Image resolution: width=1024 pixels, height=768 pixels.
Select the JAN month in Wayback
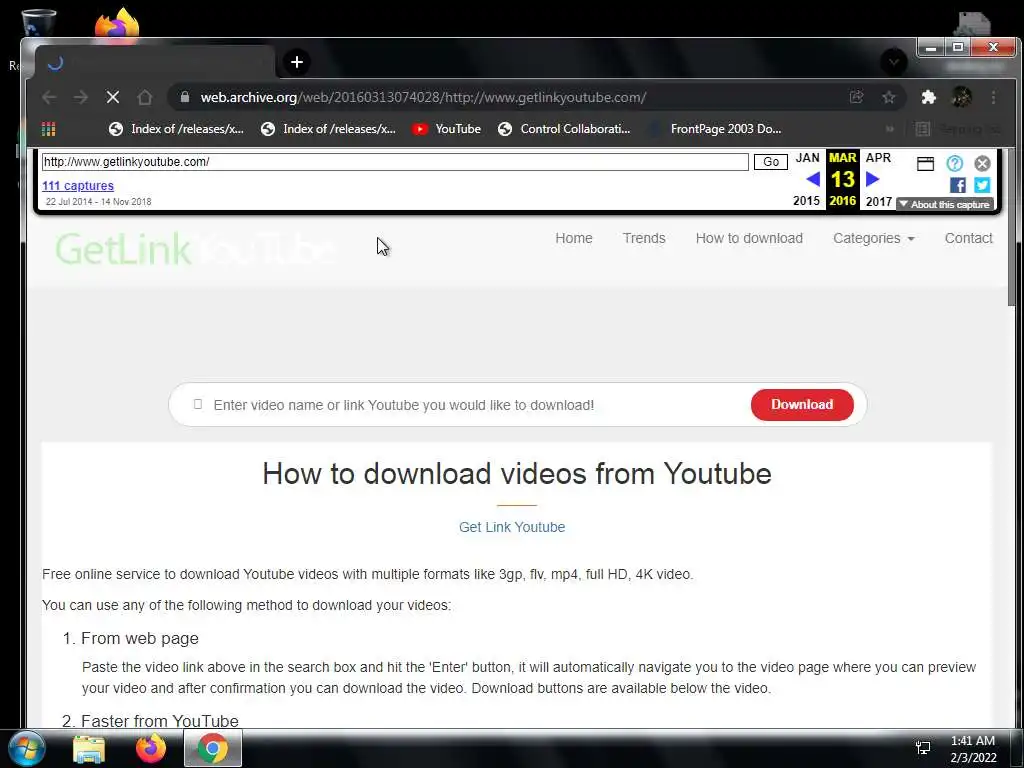tap(808, 158)
